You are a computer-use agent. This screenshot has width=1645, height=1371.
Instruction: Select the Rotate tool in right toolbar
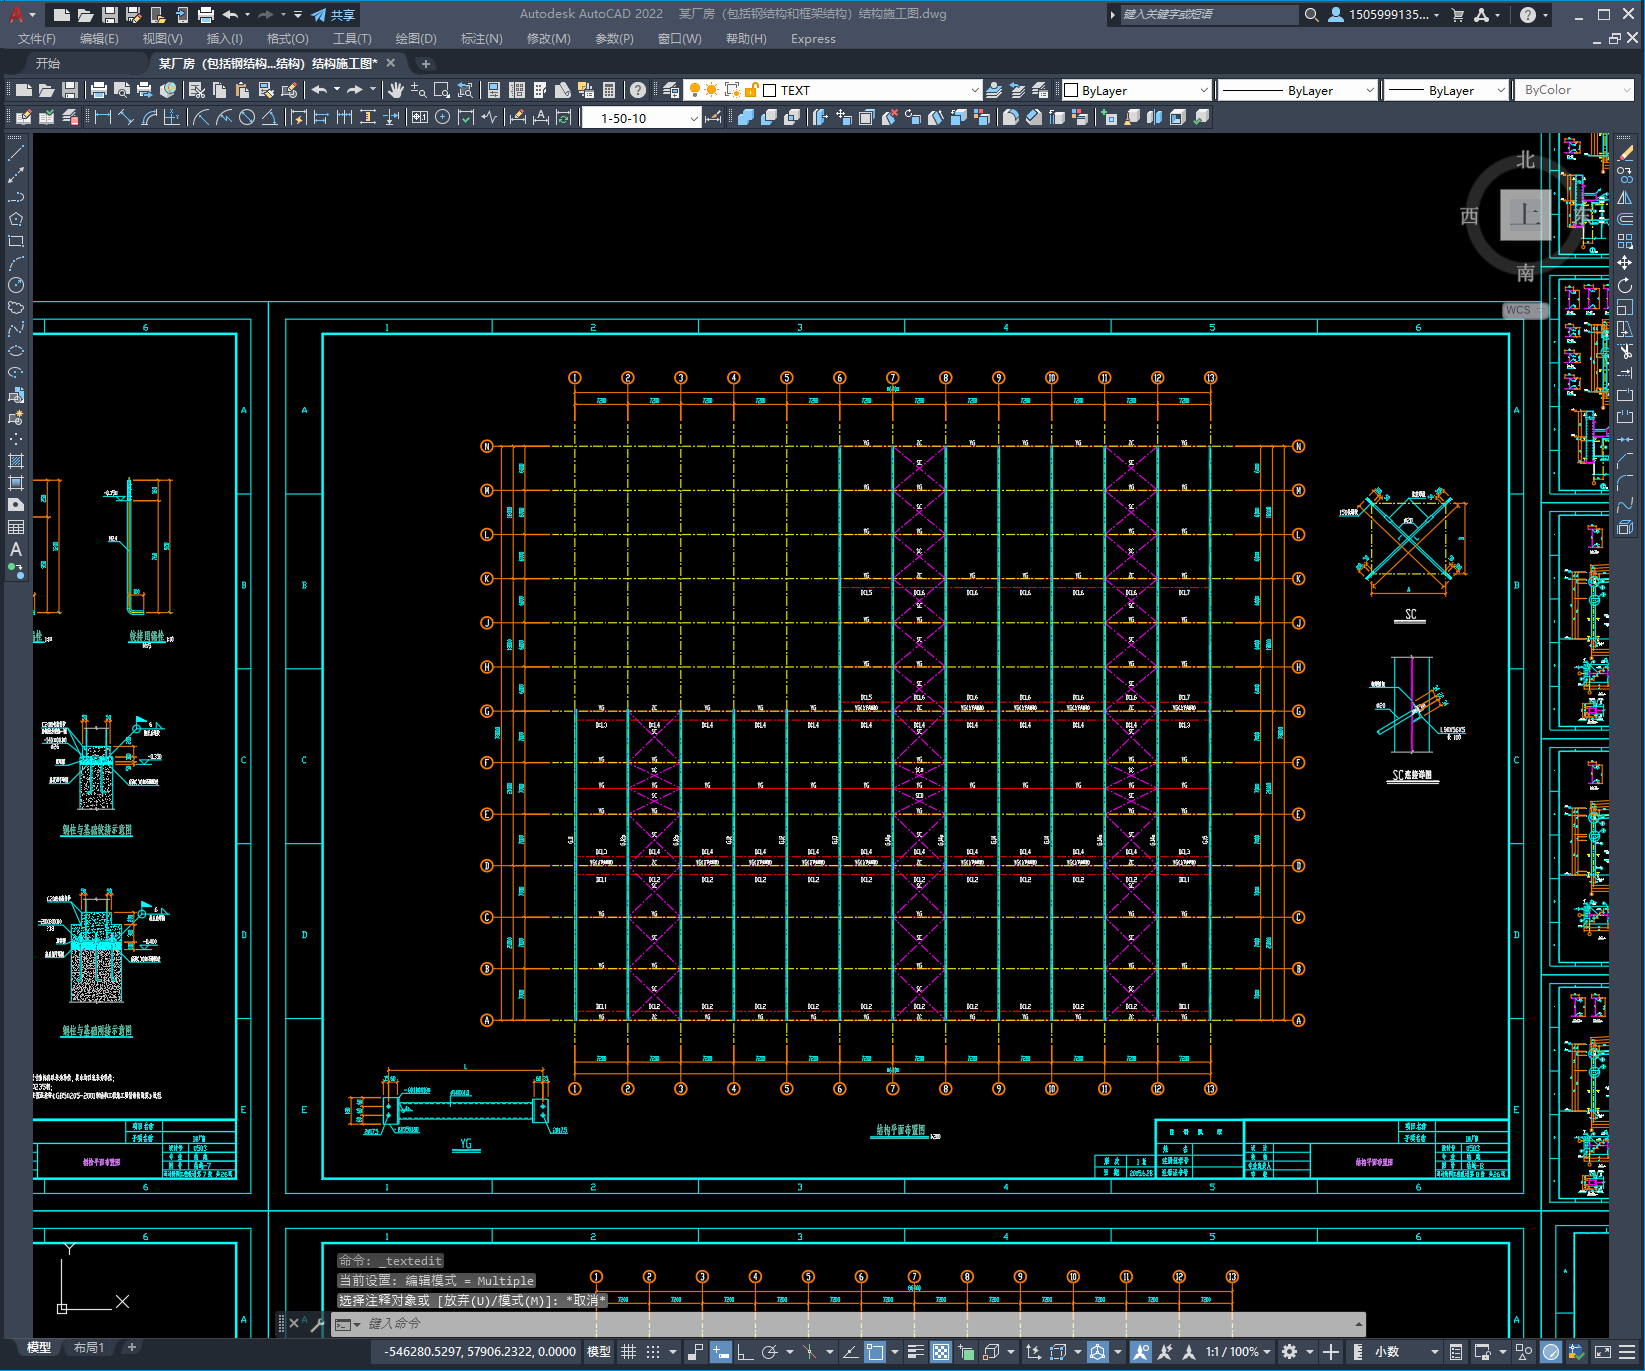[x=1625, y=285]
